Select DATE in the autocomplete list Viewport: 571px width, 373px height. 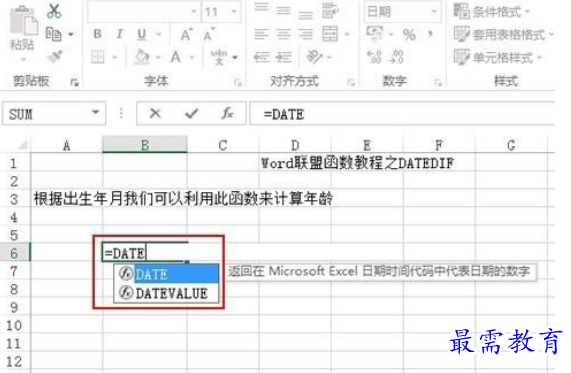pyautogui.click(x=166, y=274)
